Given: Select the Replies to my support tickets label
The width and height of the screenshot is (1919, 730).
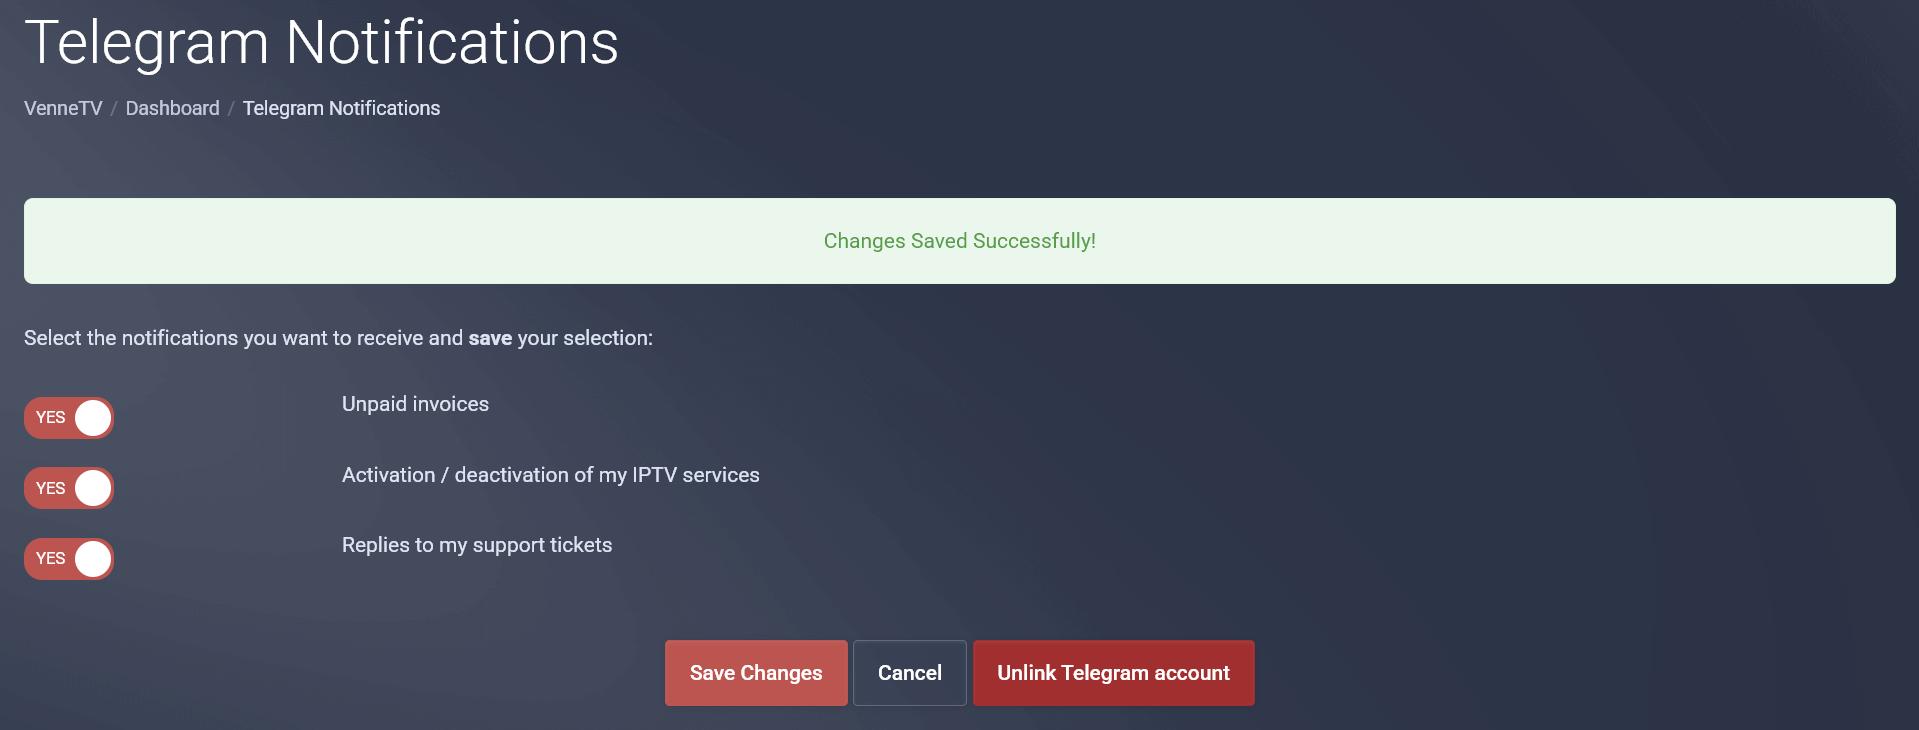Looking at the screenshot, I should click(x=476, y=545).
